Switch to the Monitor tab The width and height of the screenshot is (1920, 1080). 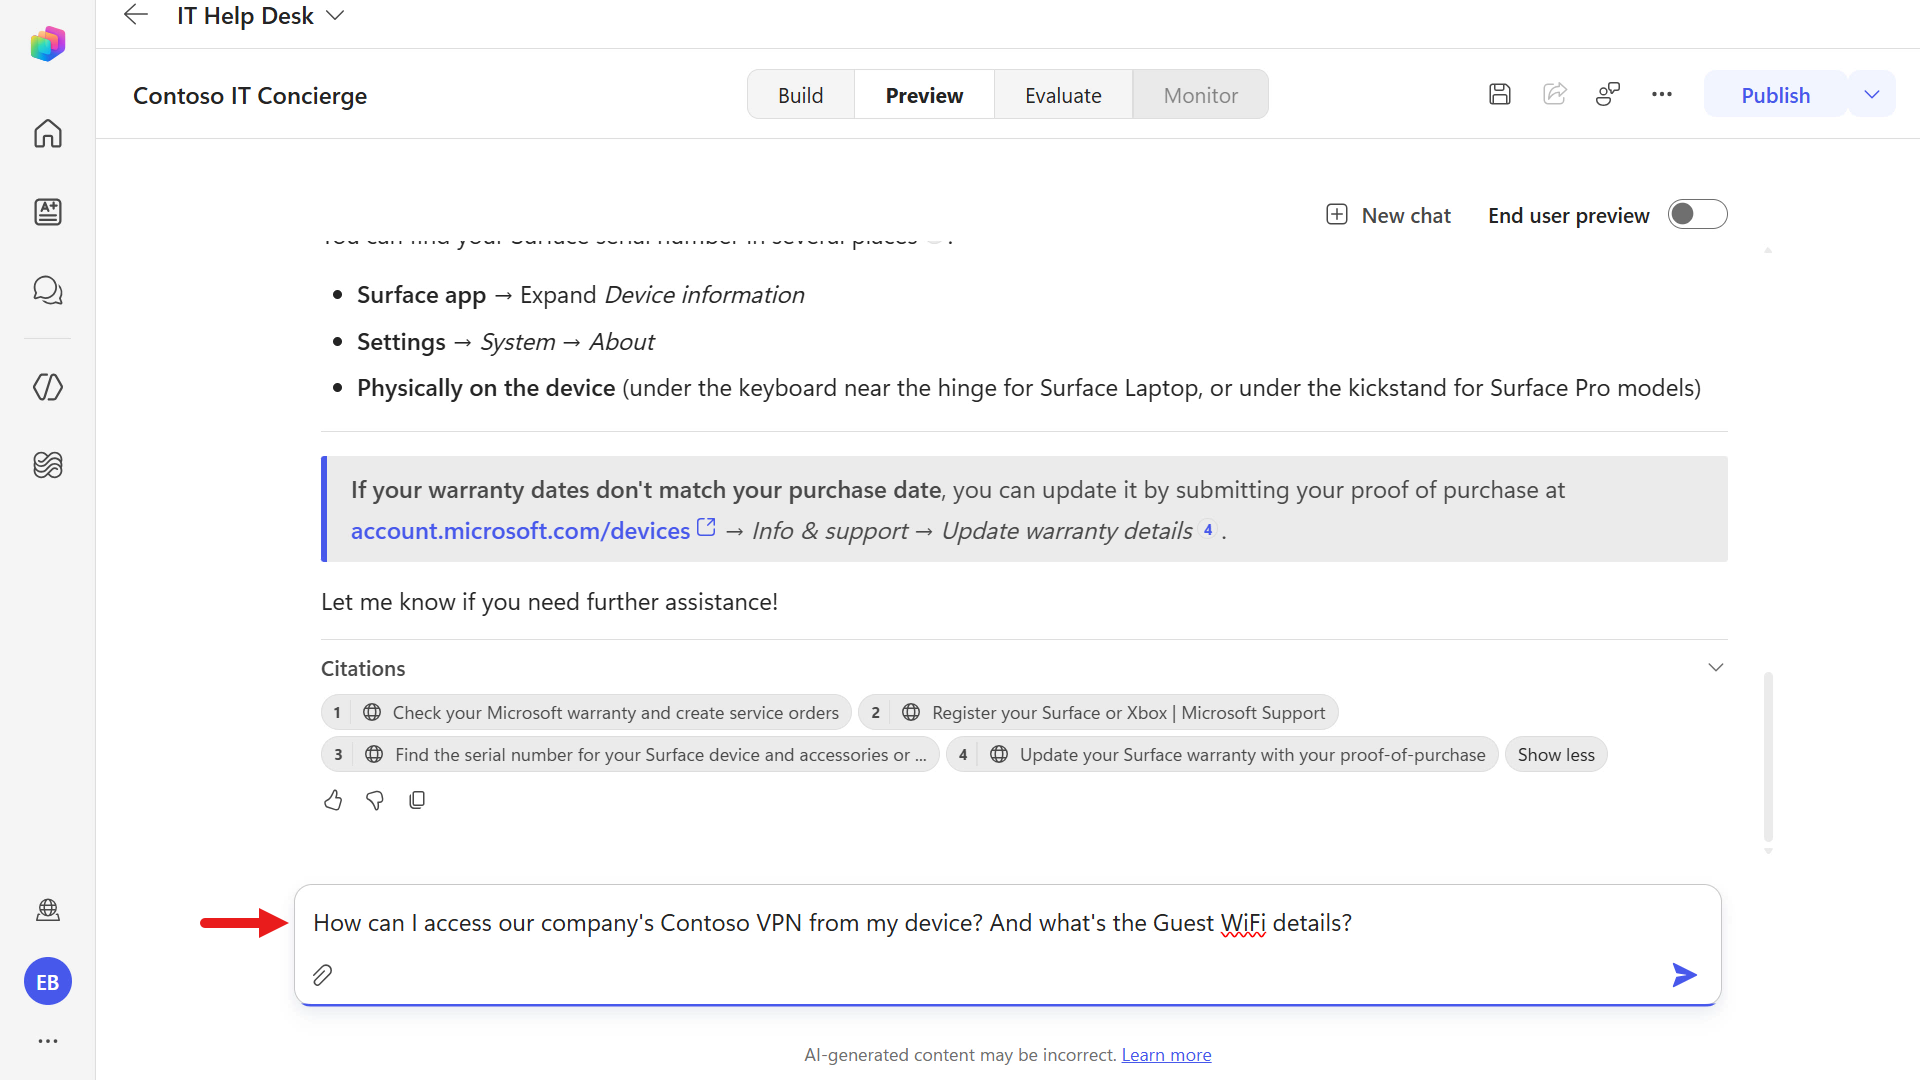tap(1200, 95)
